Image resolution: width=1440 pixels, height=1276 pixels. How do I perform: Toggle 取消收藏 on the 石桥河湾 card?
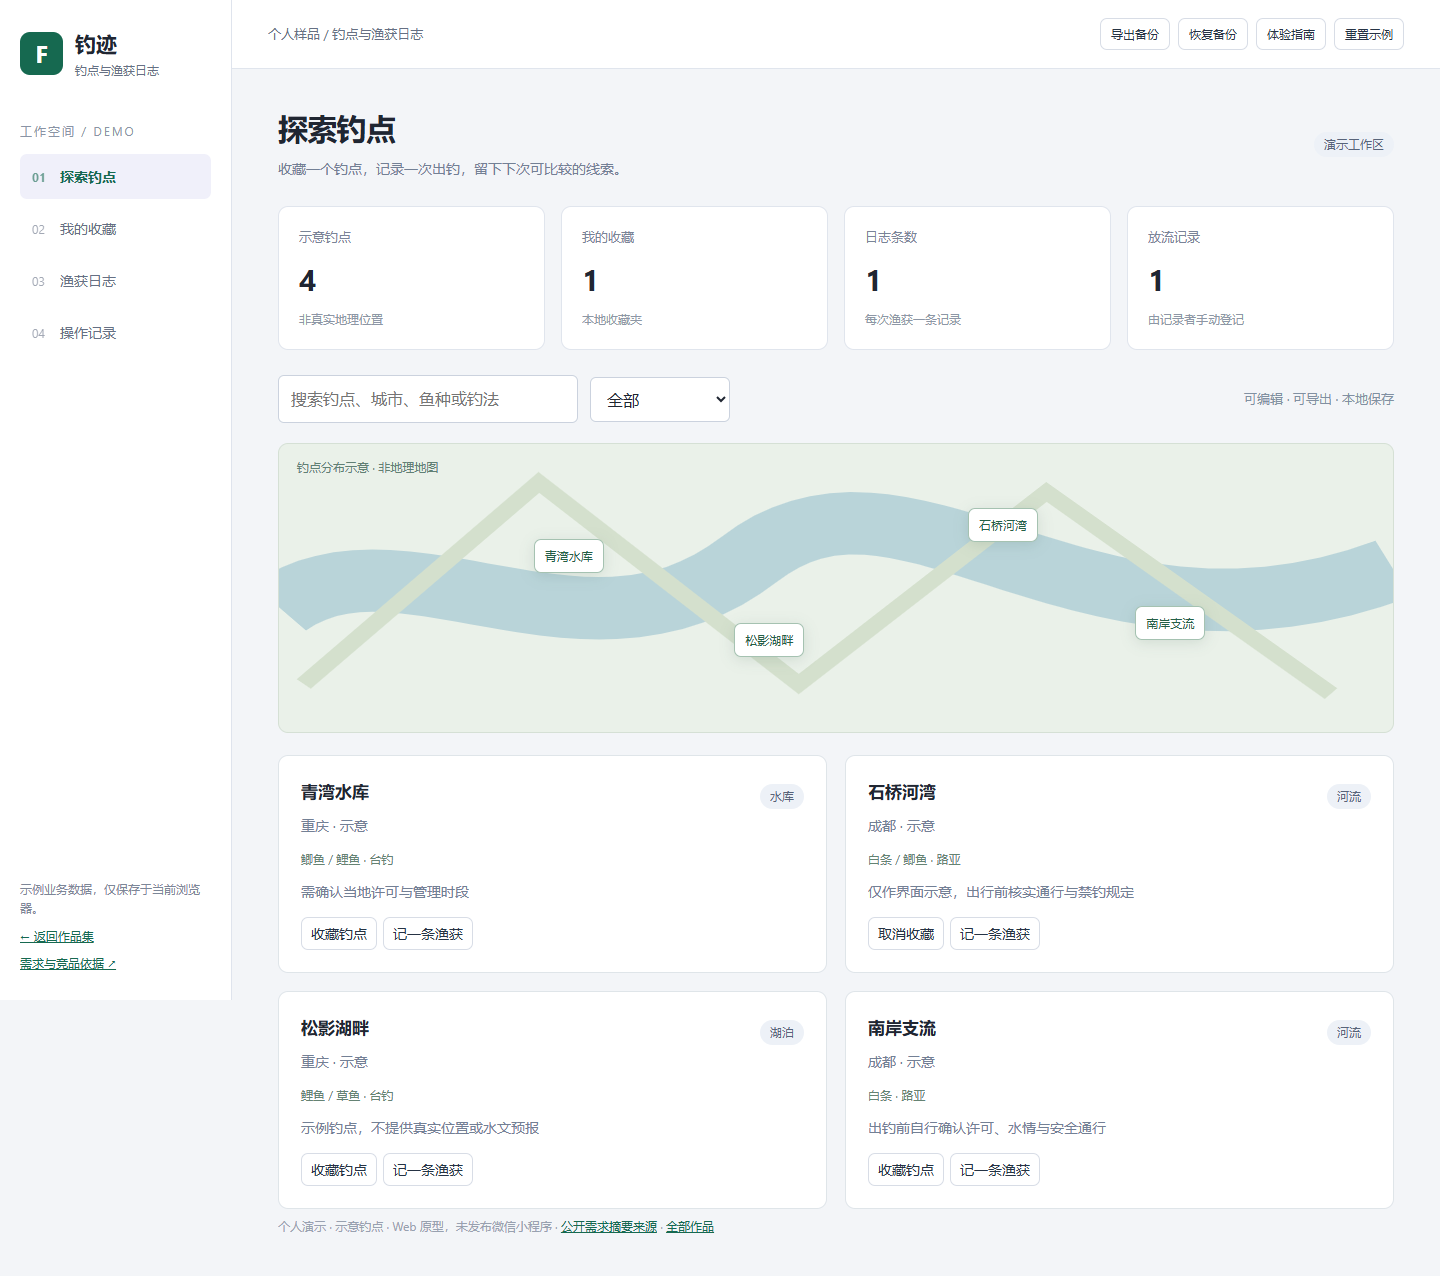pyautogui.click(x=906, y=934)
